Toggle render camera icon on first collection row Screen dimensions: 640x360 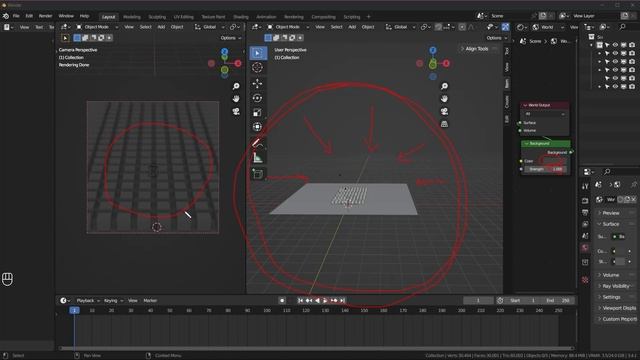[632, 45]
